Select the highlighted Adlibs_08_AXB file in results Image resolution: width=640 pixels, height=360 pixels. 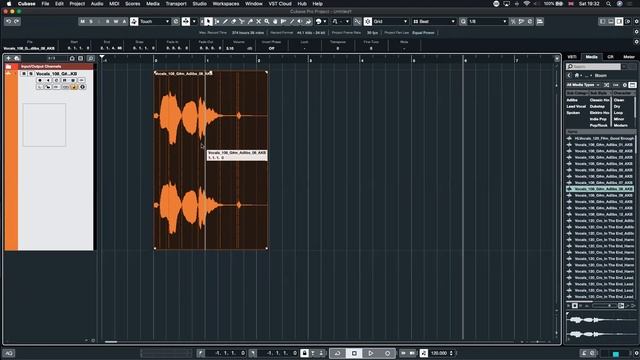pyautogui.click(x=600, y=189)
